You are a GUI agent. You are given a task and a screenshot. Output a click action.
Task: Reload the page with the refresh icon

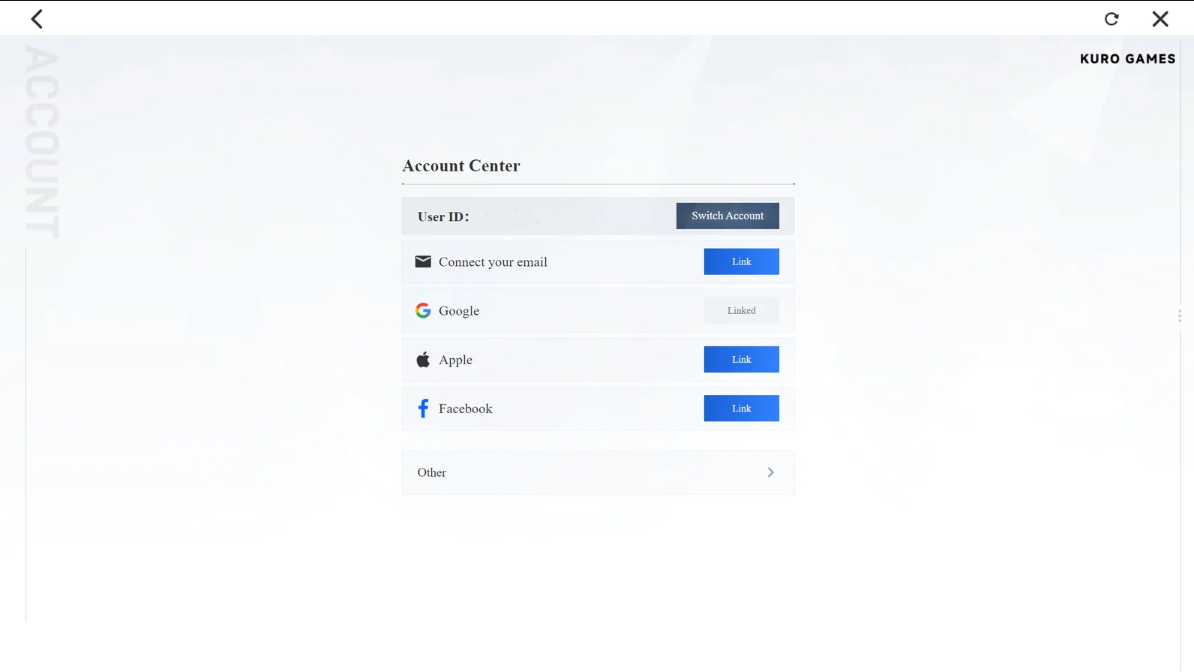[x=1112, y=19]
